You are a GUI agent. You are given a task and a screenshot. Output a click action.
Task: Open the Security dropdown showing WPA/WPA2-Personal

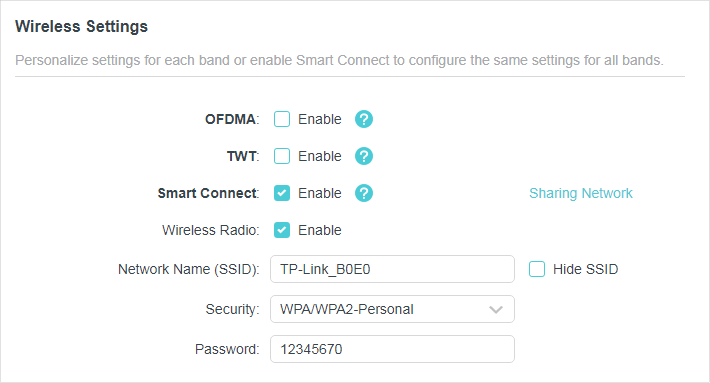click(392, 309)
